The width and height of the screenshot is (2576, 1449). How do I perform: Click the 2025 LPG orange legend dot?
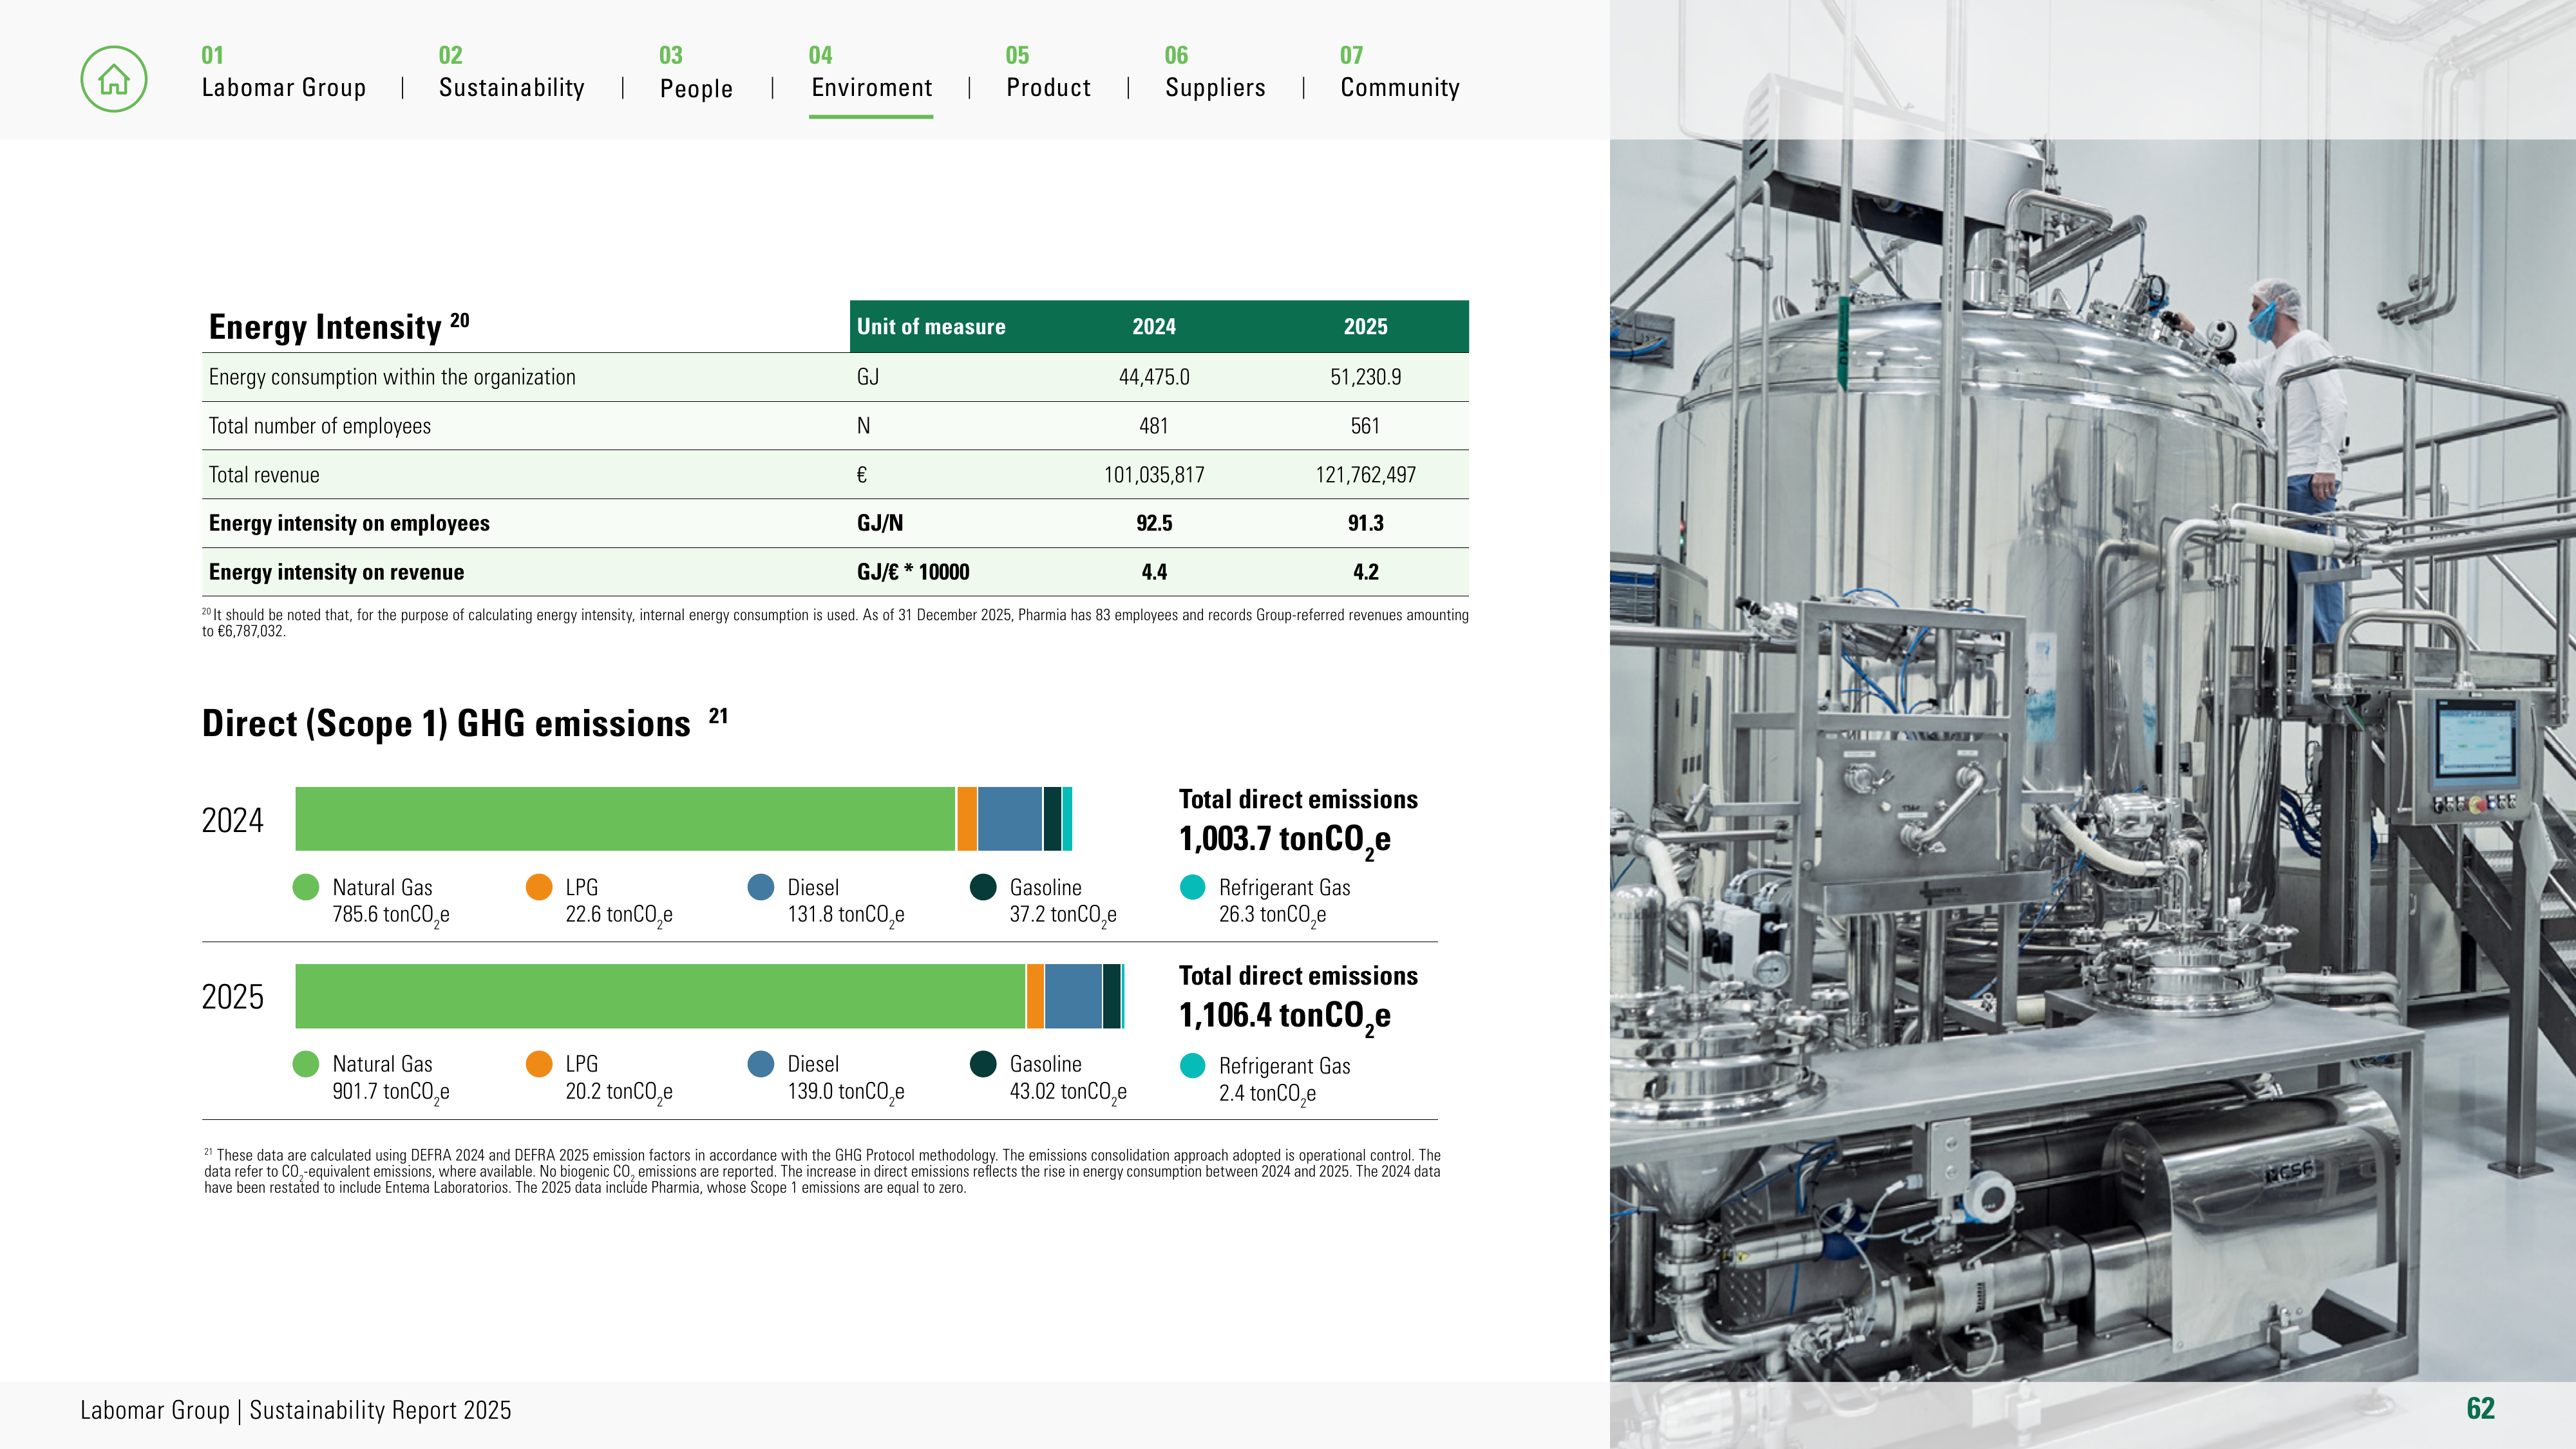(x=539, y=1064)
